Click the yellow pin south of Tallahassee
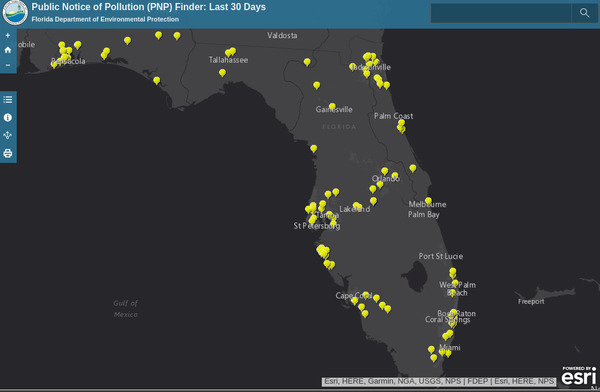Screen dimensions: 600x392 click(222, 73)
